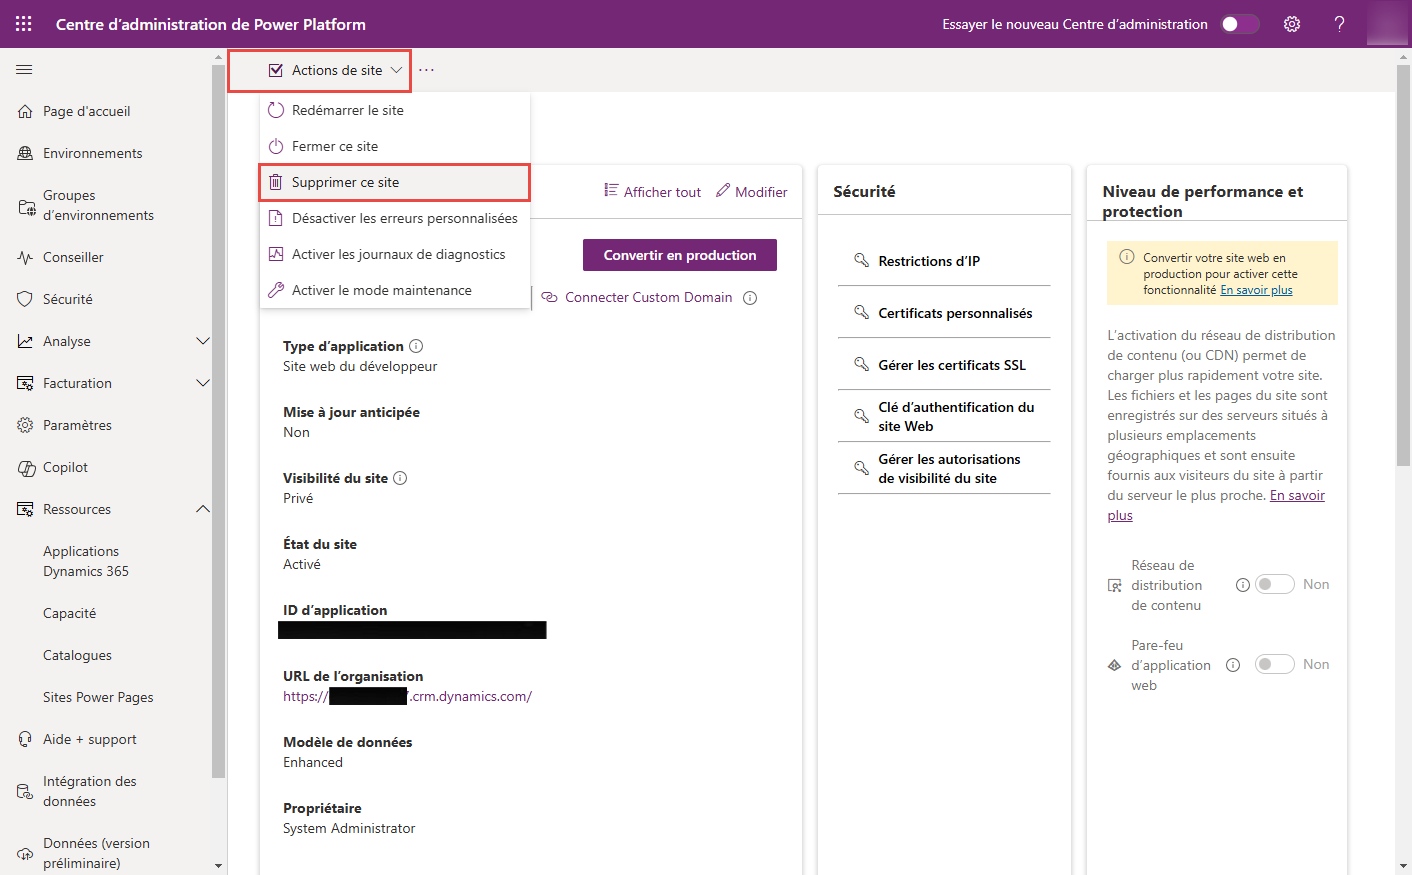The image size is (1412, 875).
Task: Open the Actions de site dropdown
Action: pyautogui.click(x=335, y=70)
